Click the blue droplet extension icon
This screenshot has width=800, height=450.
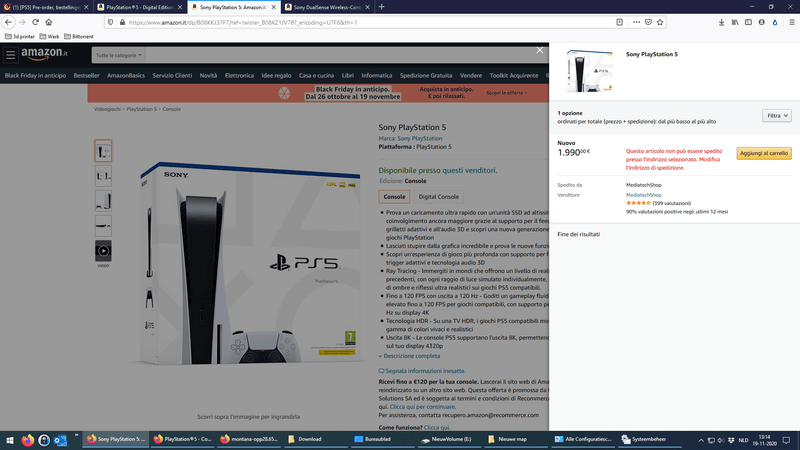click(774, 22)
